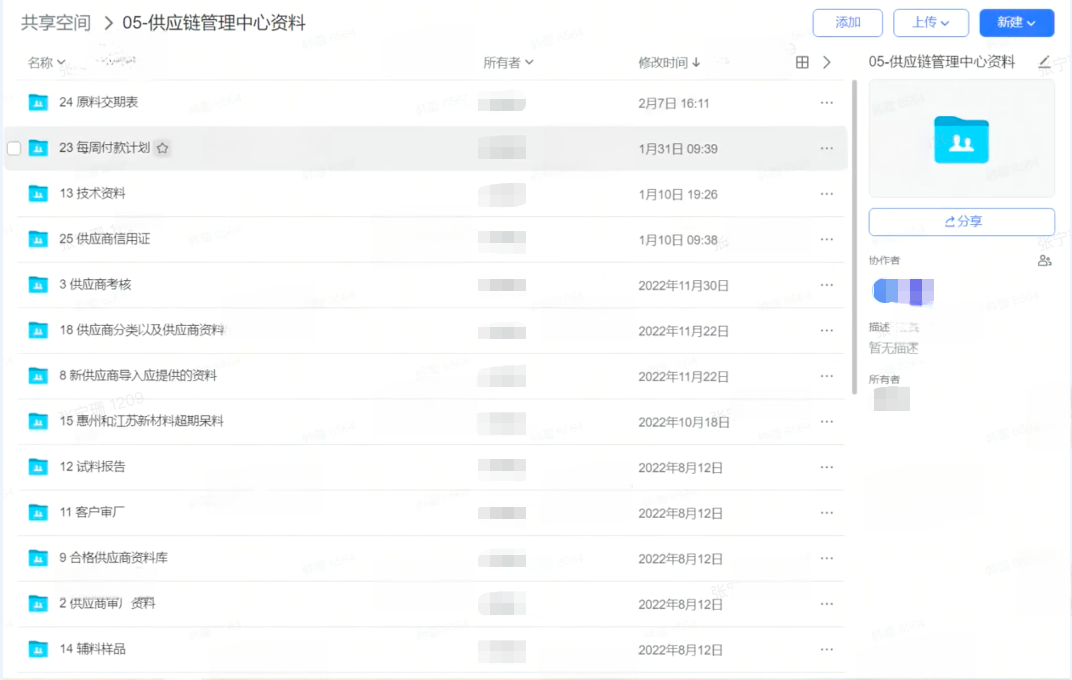
Task: Click the folder icon of 13 技术资料
Action: [38, 194]
